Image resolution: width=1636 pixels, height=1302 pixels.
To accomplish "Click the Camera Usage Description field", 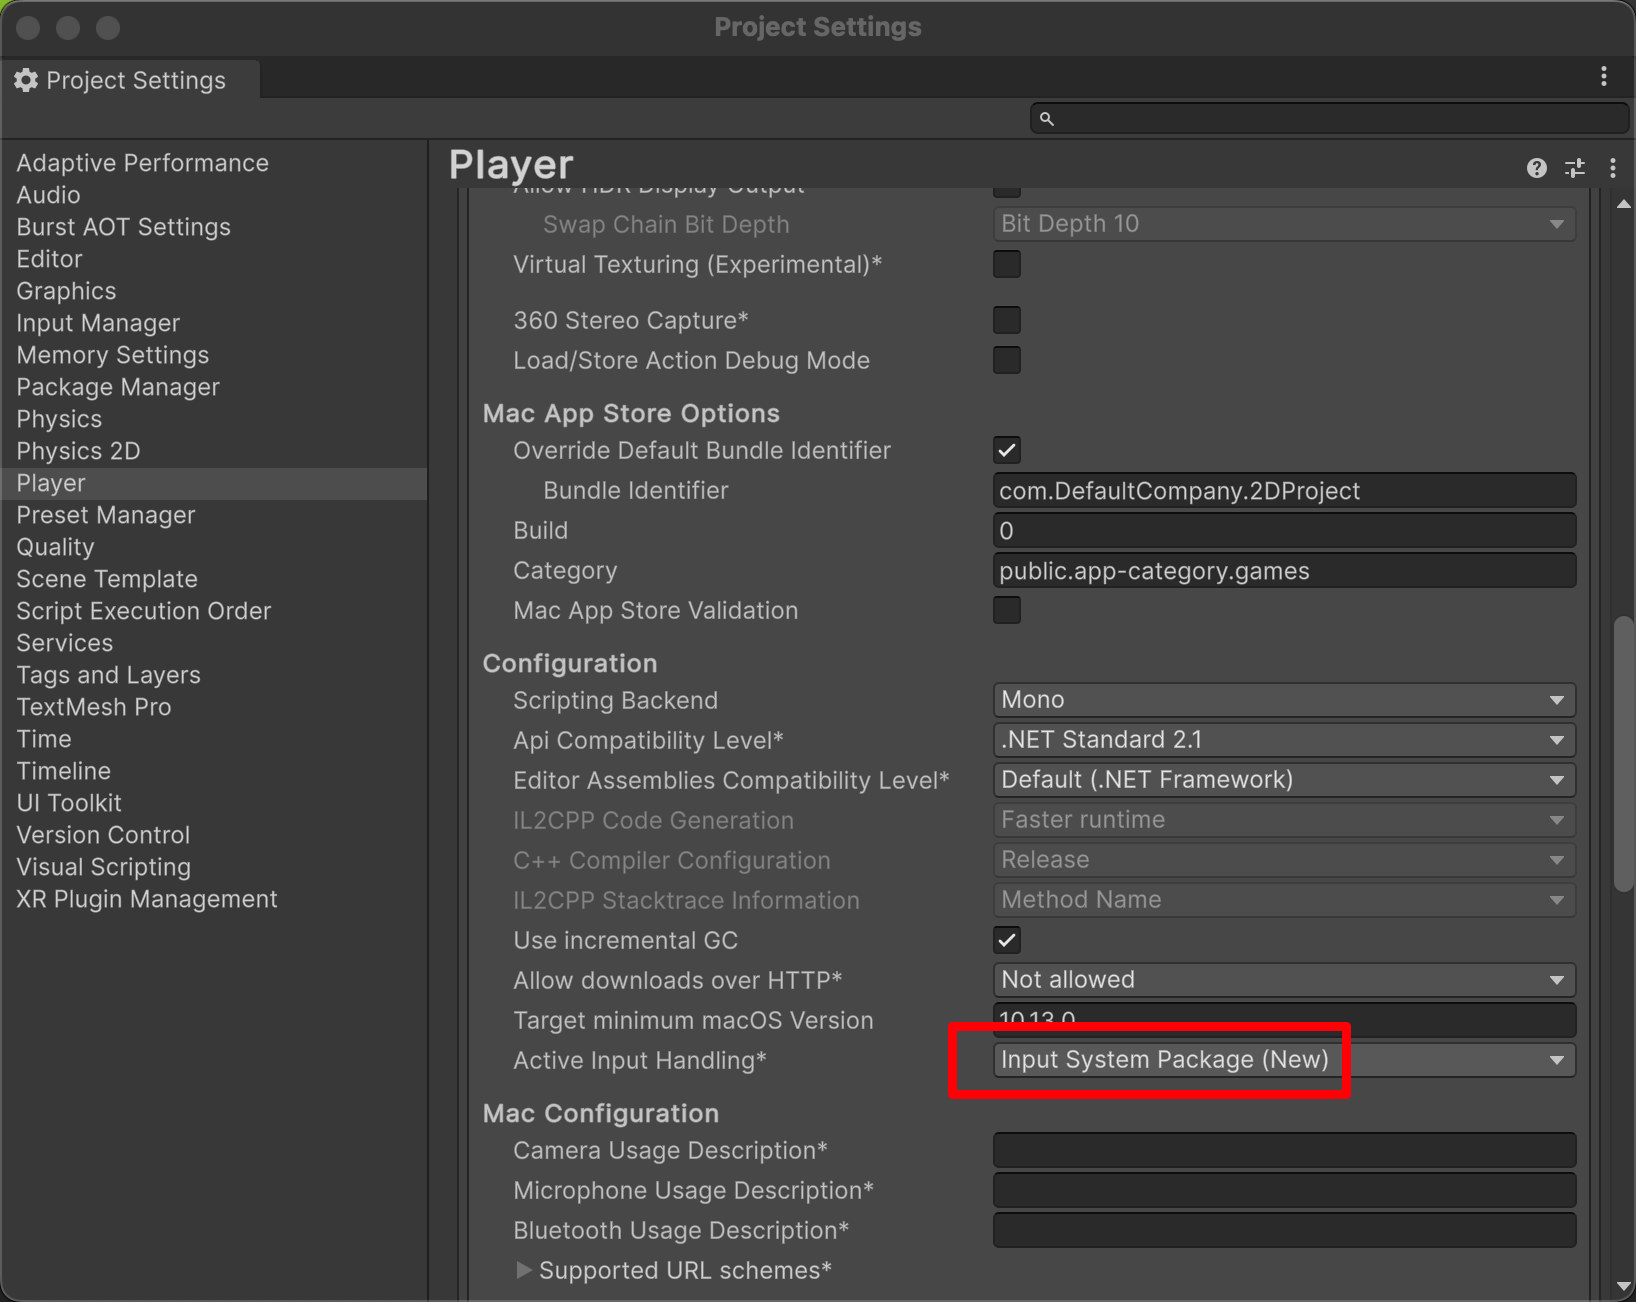I will 1284,1150.
